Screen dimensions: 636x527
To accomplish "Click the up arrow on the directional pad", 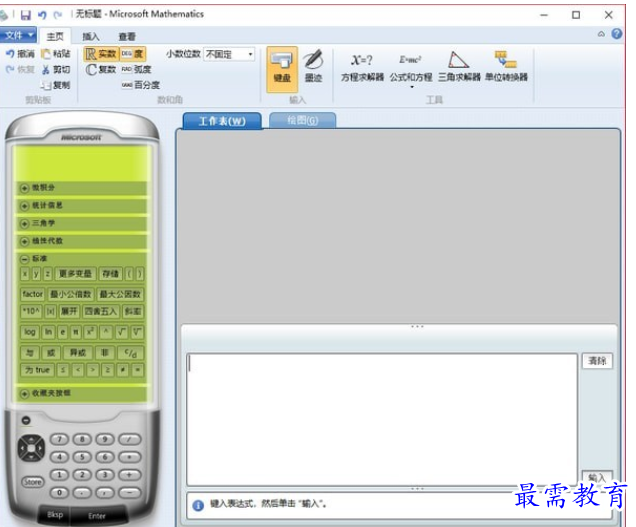I will pos(31,439).
